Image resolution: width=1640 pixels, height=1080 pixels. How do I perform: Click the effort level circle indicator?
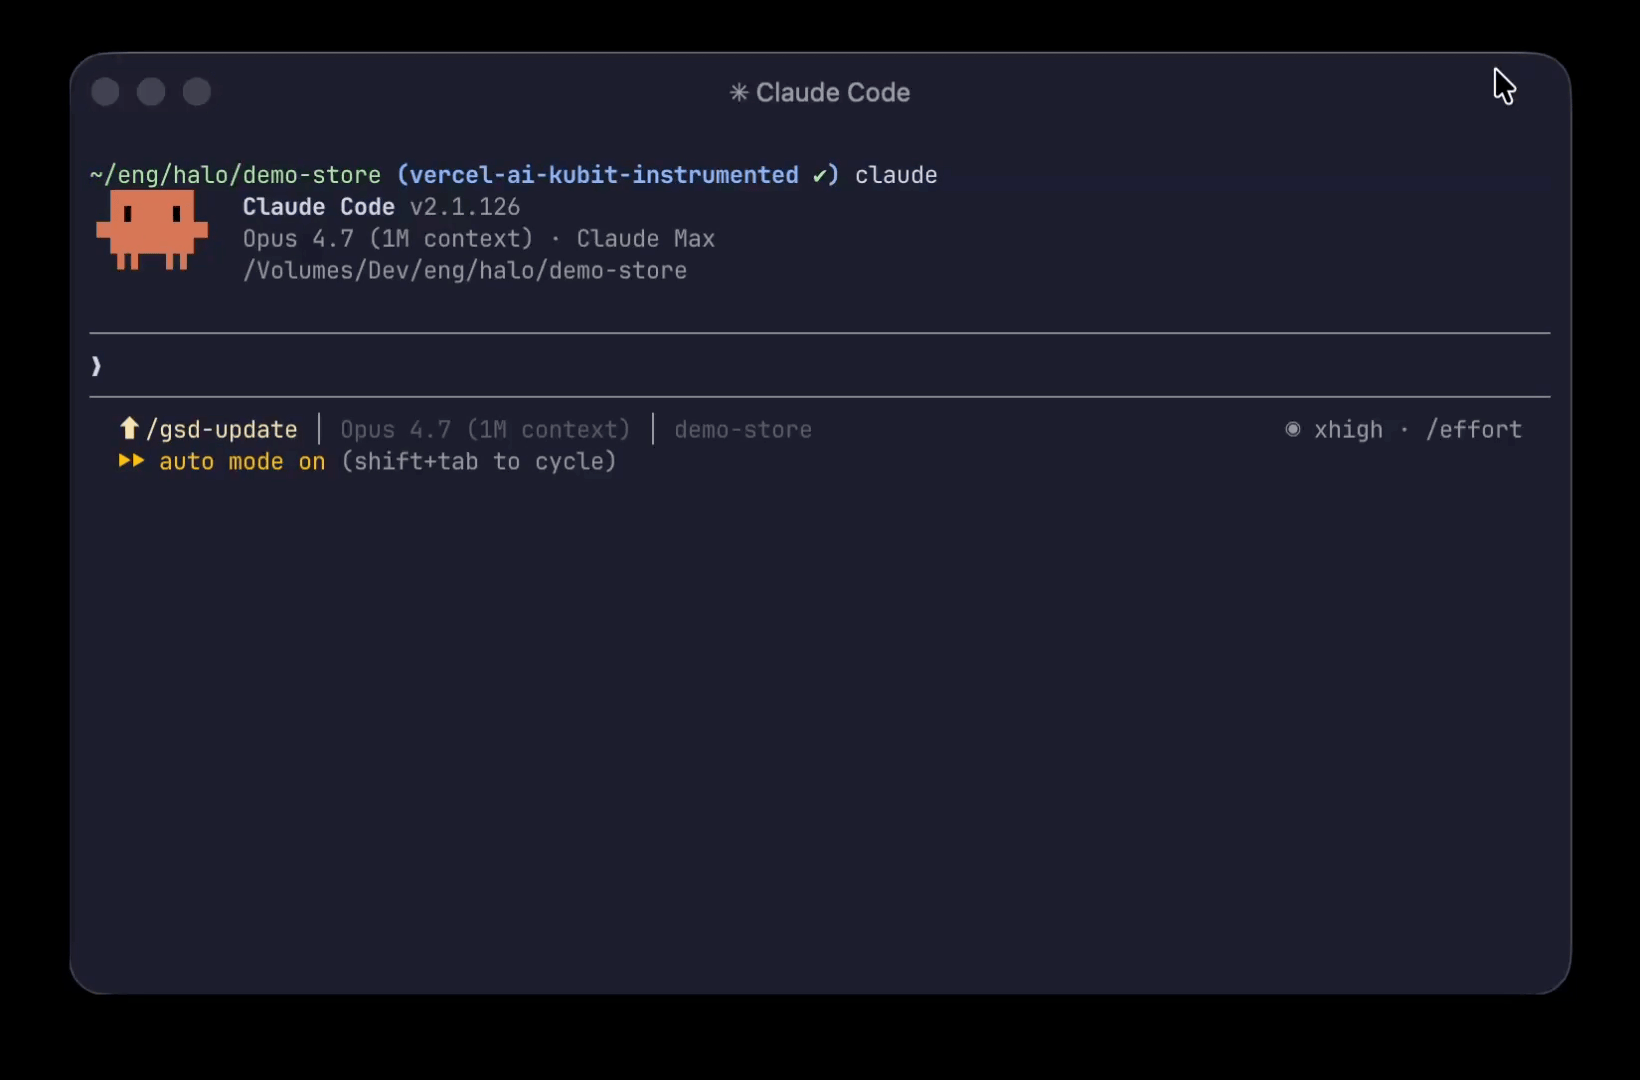[x=1293, y=429]
